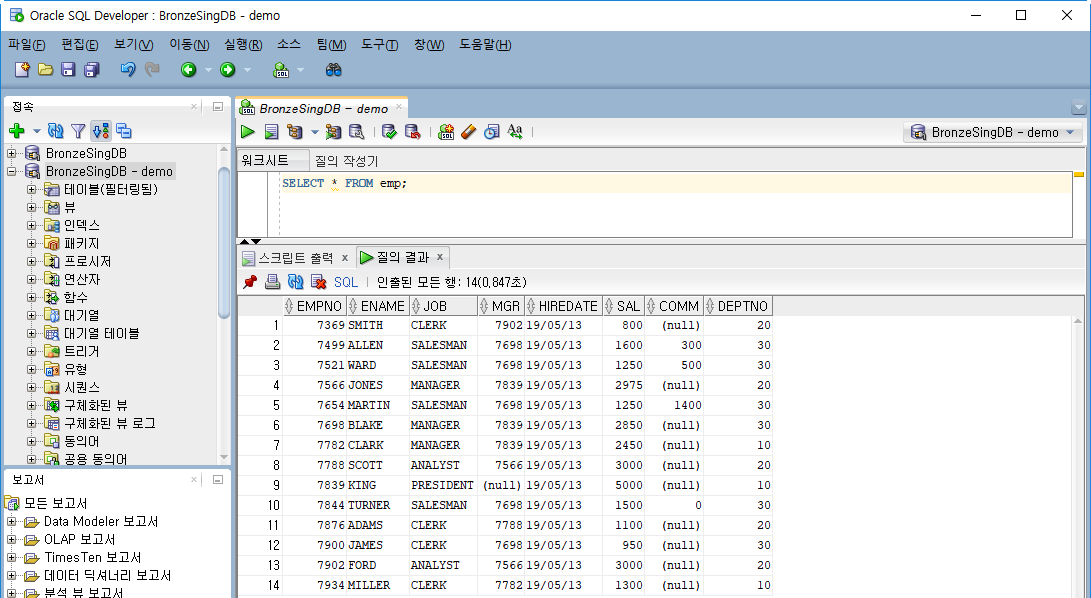This screenshot has height=598, width=1091.
Task: Sort by the EMPNO column header
Action: pyautogui.click(x=314, y=306)
